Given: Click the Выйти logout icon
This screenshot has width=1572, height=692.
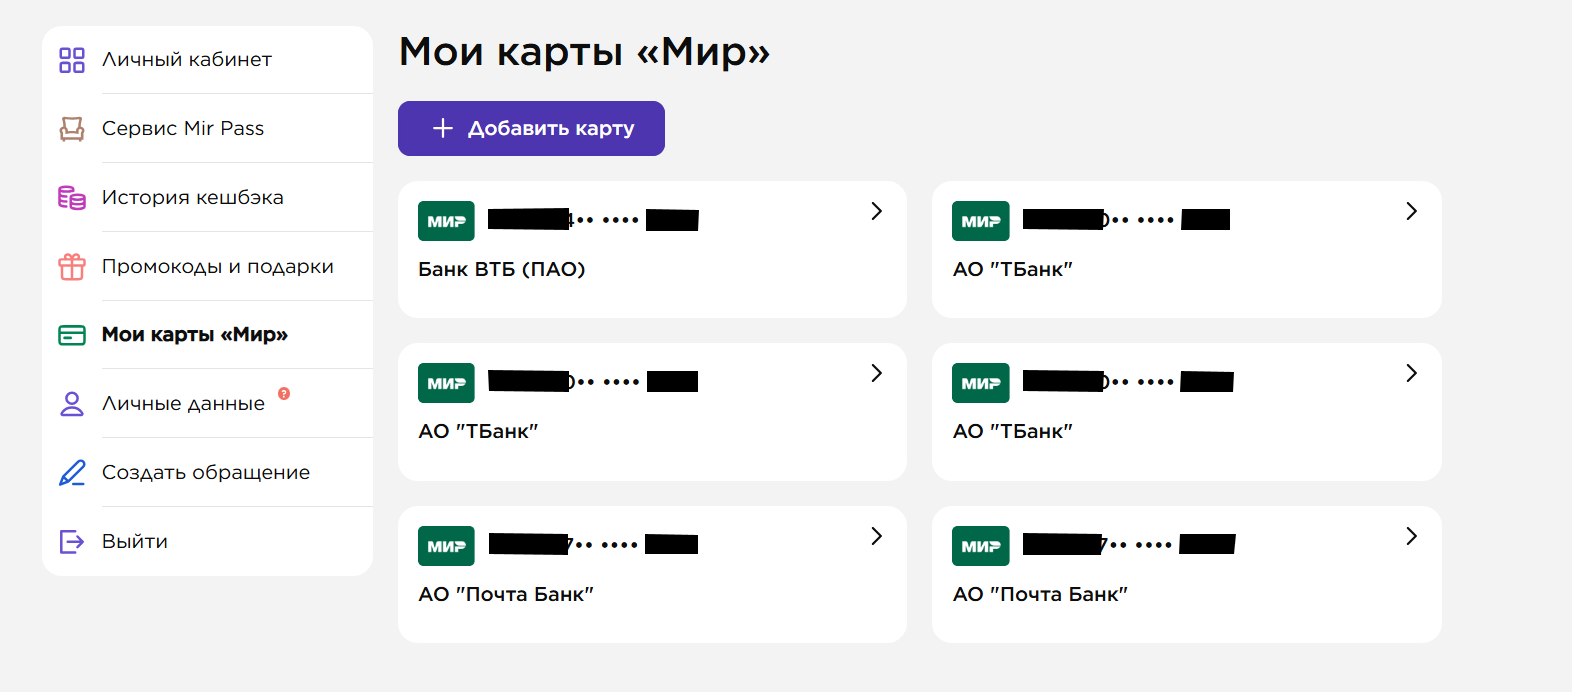Looking at the screenshot, I should [x=70, y=541].
